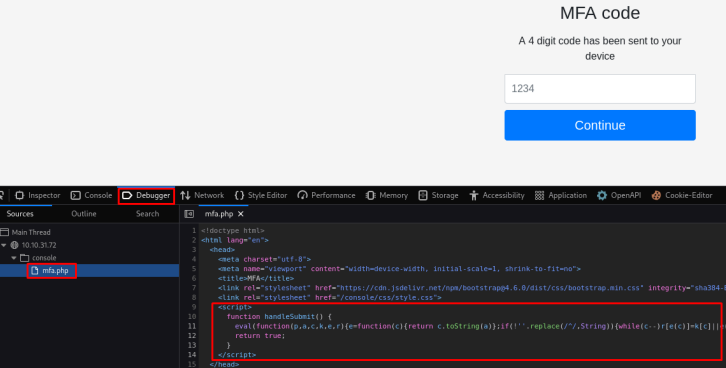The width and height of the screenshot is (726, 368).
Task: Open the Application tab
Action: 561,195
